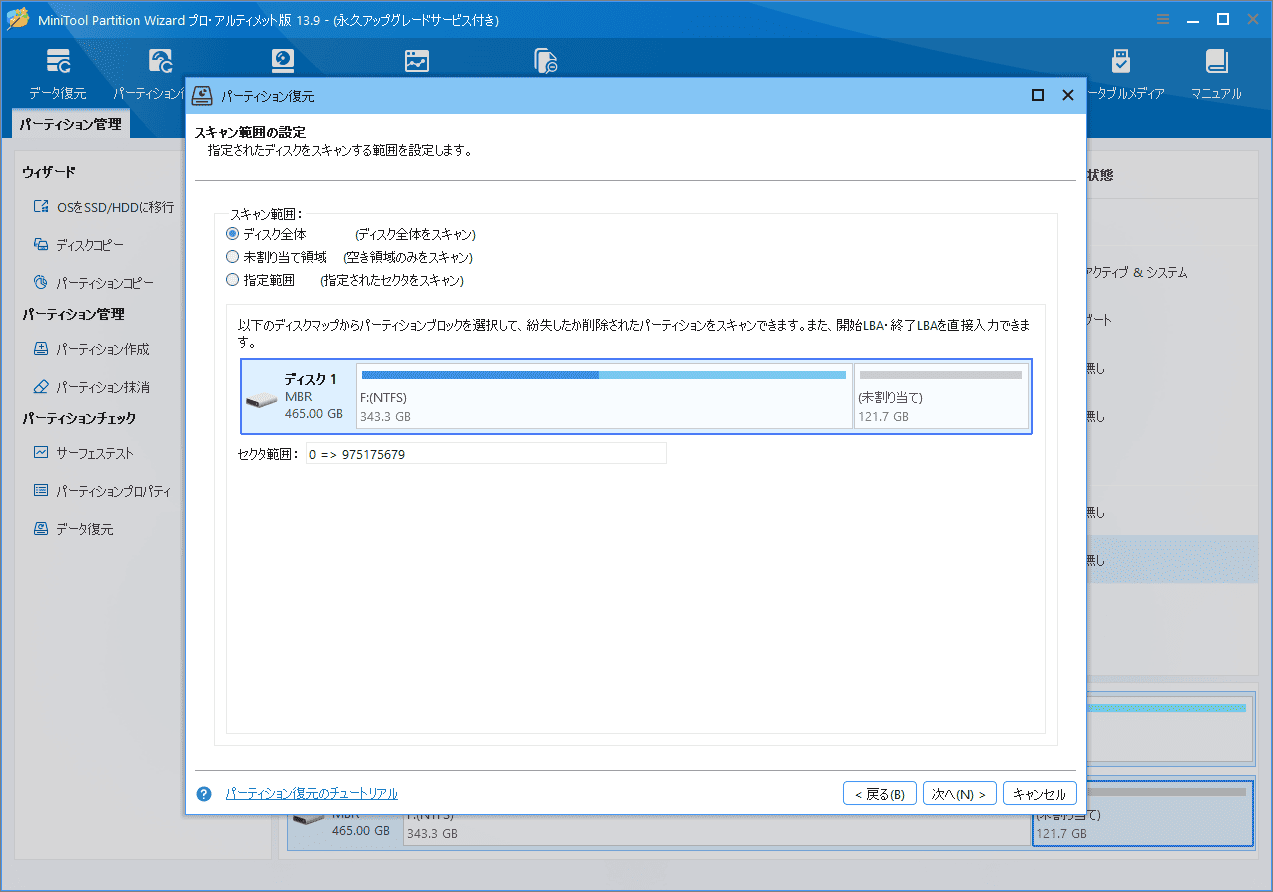Click OSをSSD/HDDに移行 text in sidebar
1273x892 pixels.
click(115, 207)
